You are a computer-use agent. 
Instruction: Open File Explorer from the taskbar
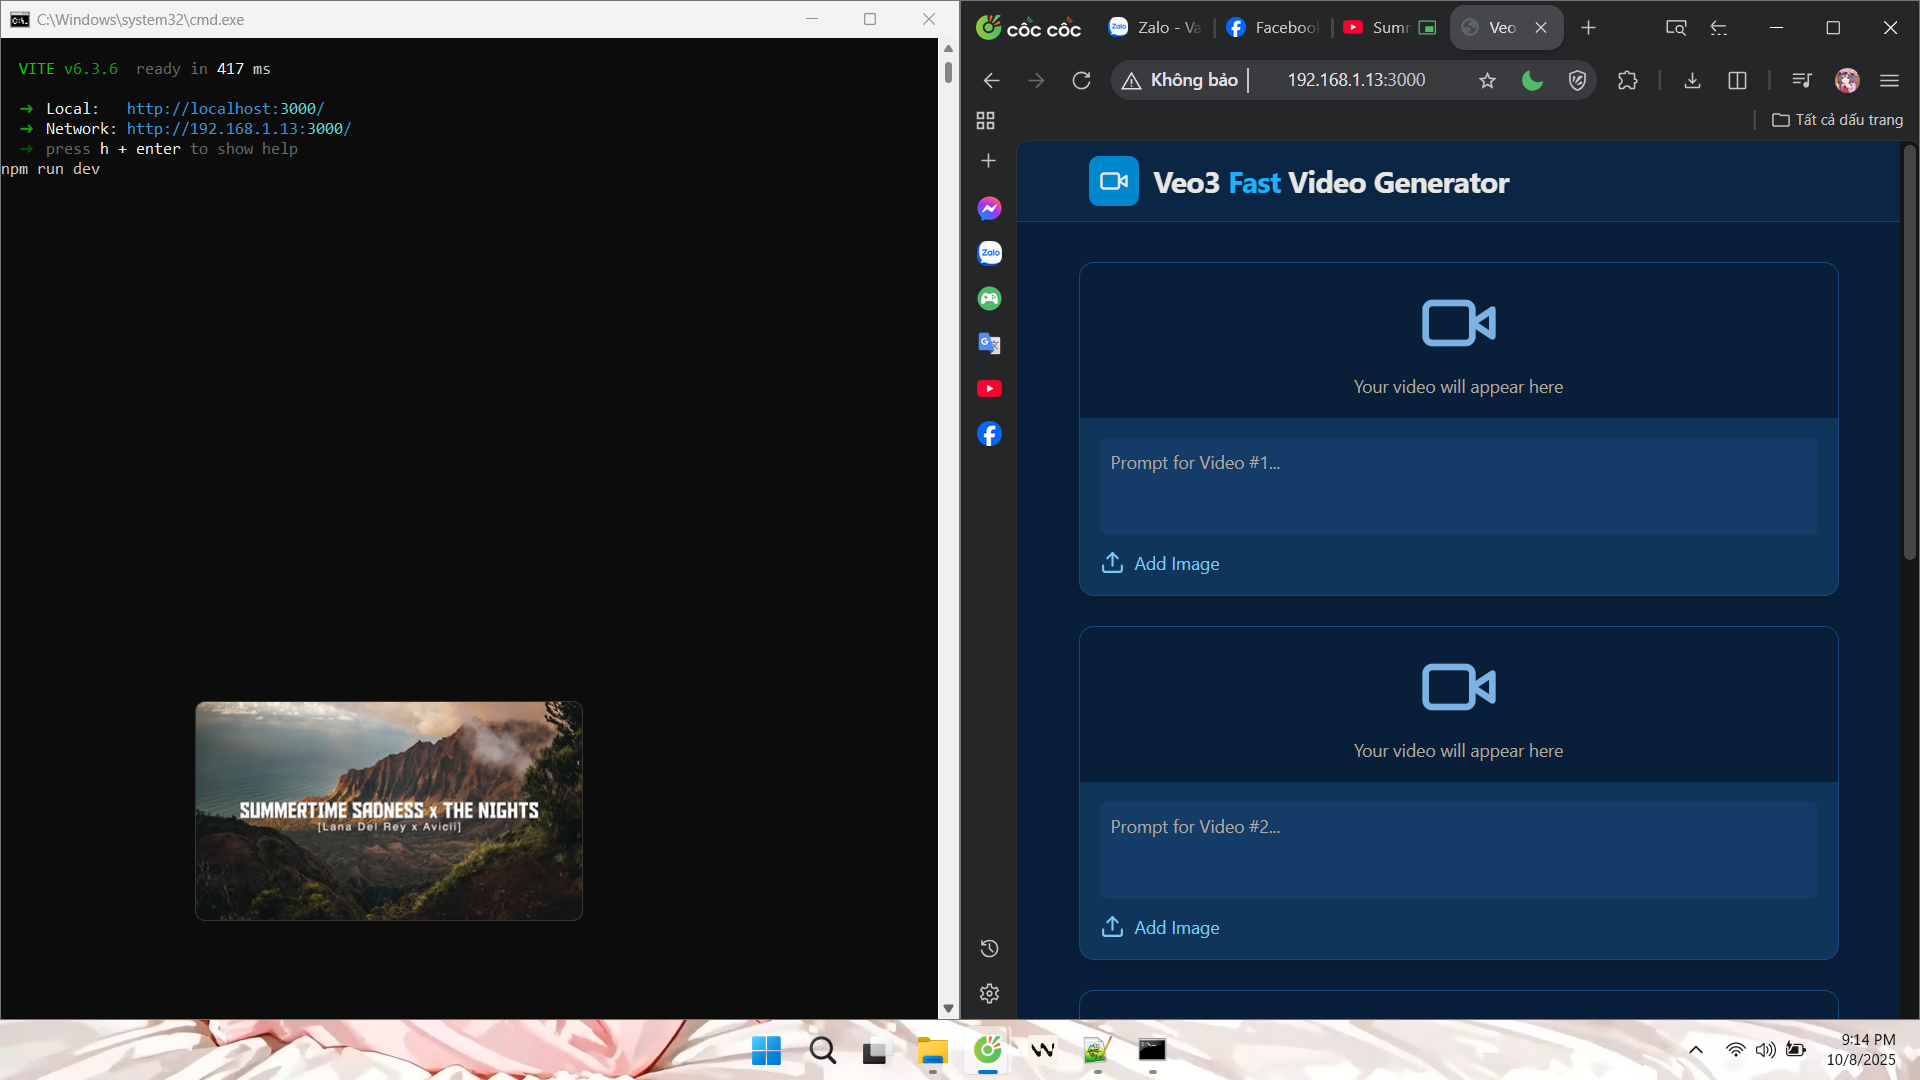(932, 1050)
